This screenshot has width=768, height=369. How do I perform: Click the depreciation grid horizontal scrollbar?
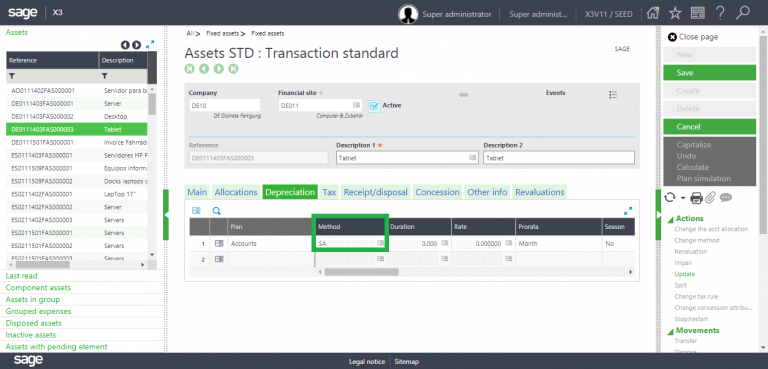click(x=361, y=271)
